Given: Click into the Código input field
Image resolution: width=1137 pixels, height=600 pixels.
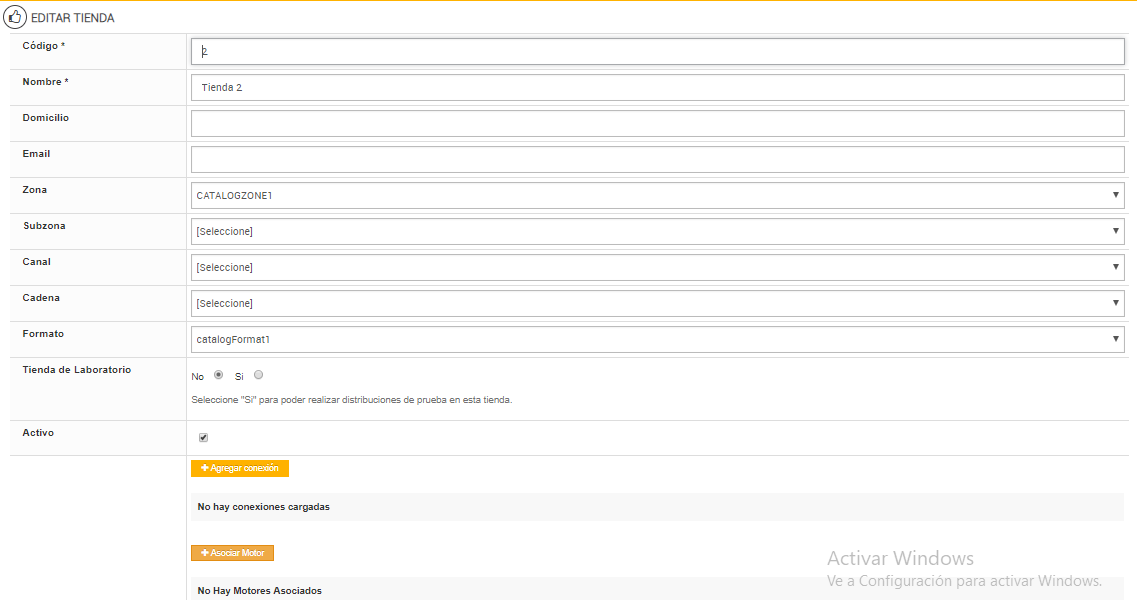Looking at the screenshot, I should [657, 51].
